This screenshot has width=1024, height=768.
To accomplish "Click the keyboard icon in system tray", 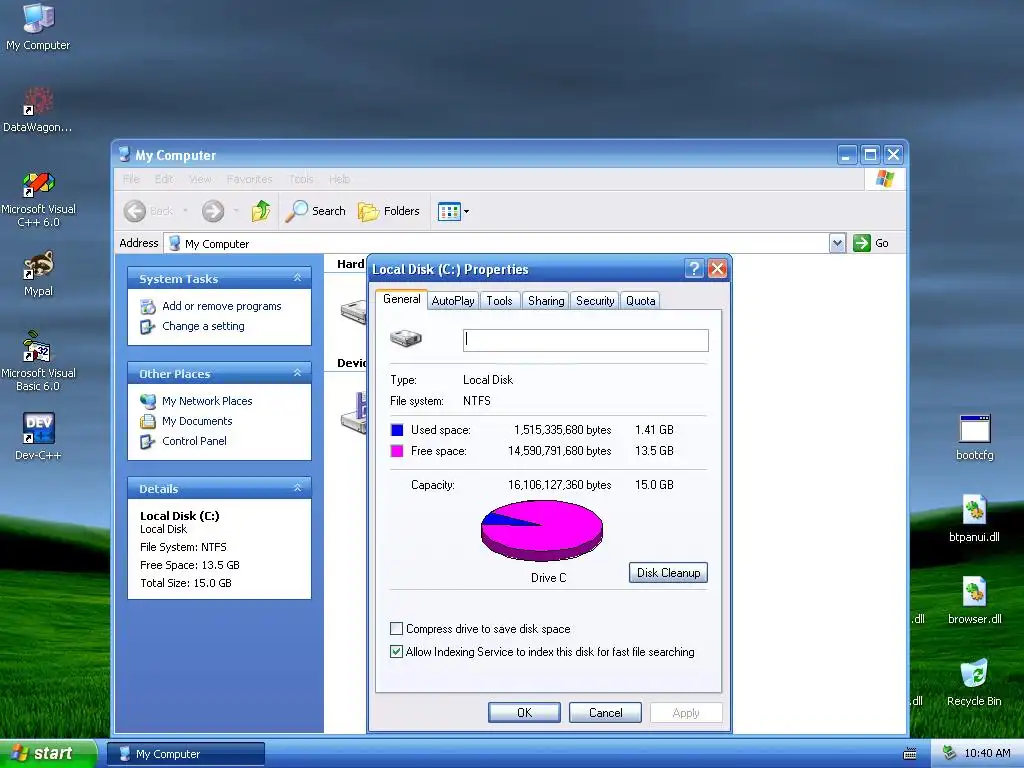I will pos(910,754).
